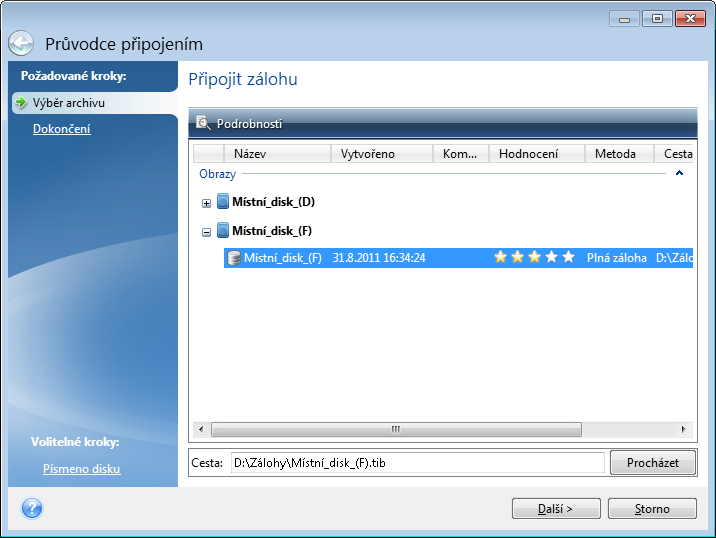The image size is (716, 538).
Task: Minimize the wizard window
Action: point(624,19)
